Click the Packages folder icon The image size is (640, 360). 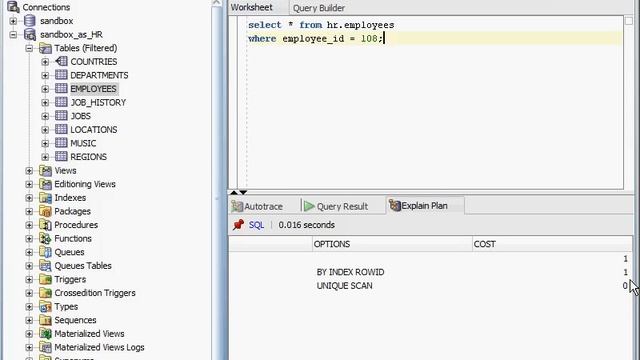click(45, 211)
